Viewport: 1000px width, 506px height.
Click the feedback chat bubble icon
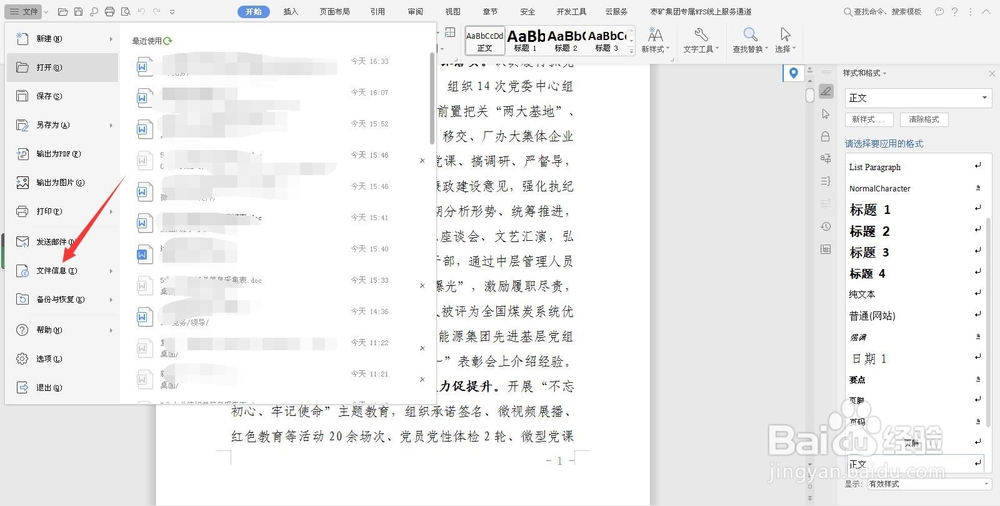(x=939, y=11)
